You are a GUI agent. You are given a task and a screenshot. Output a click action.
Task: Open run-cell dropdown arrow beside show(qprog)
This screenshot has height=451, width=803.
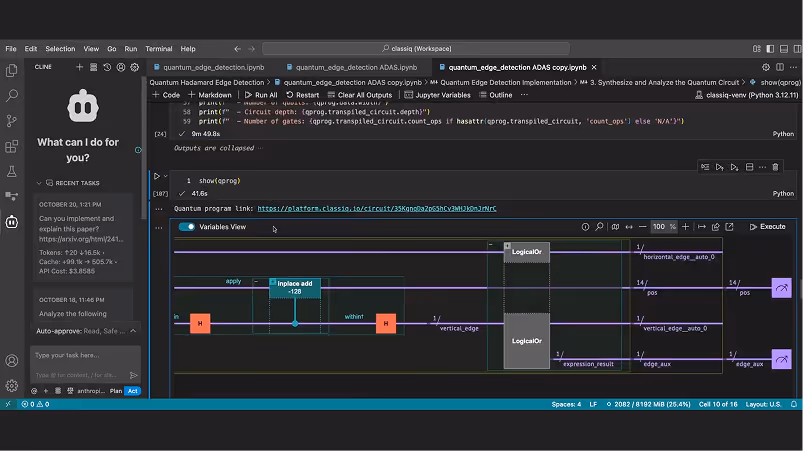(166, 176)
